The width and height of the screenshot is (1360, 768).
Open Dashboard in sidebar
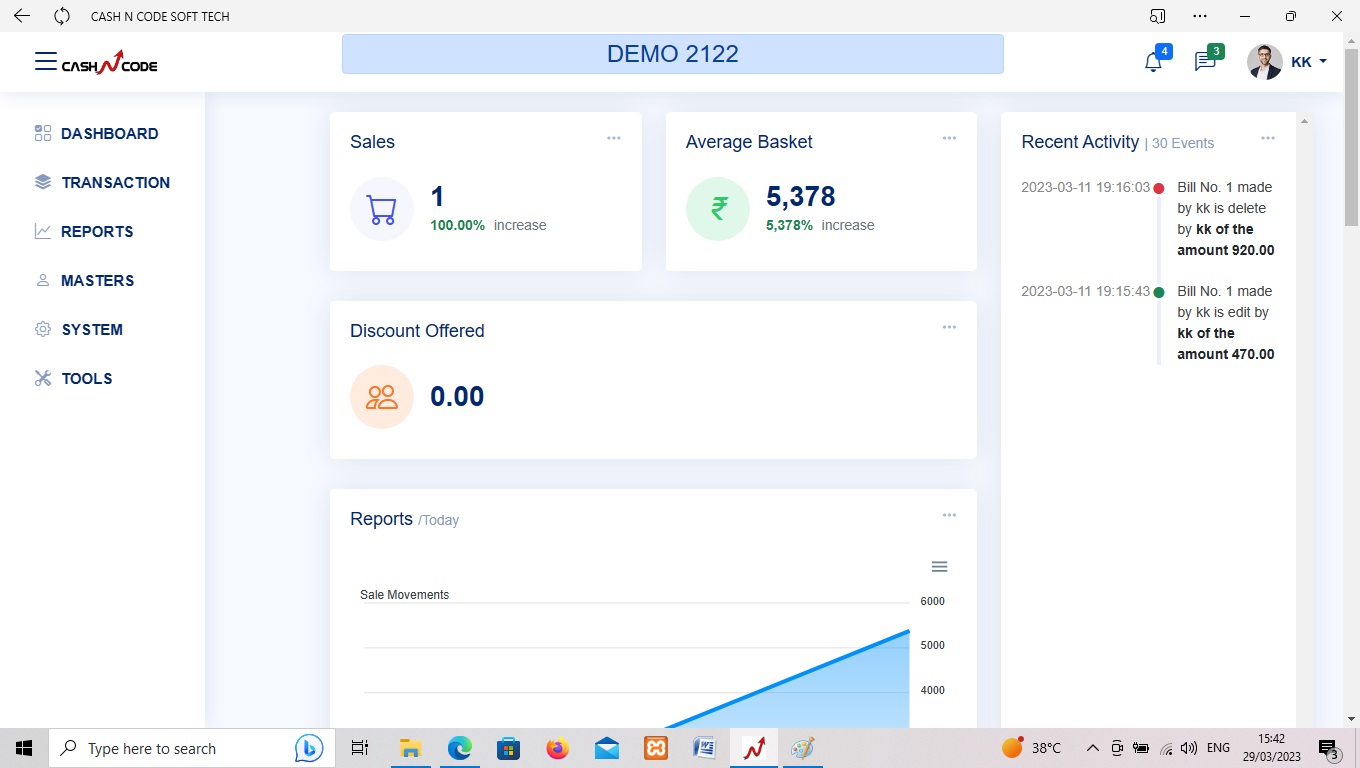(109, 134)
